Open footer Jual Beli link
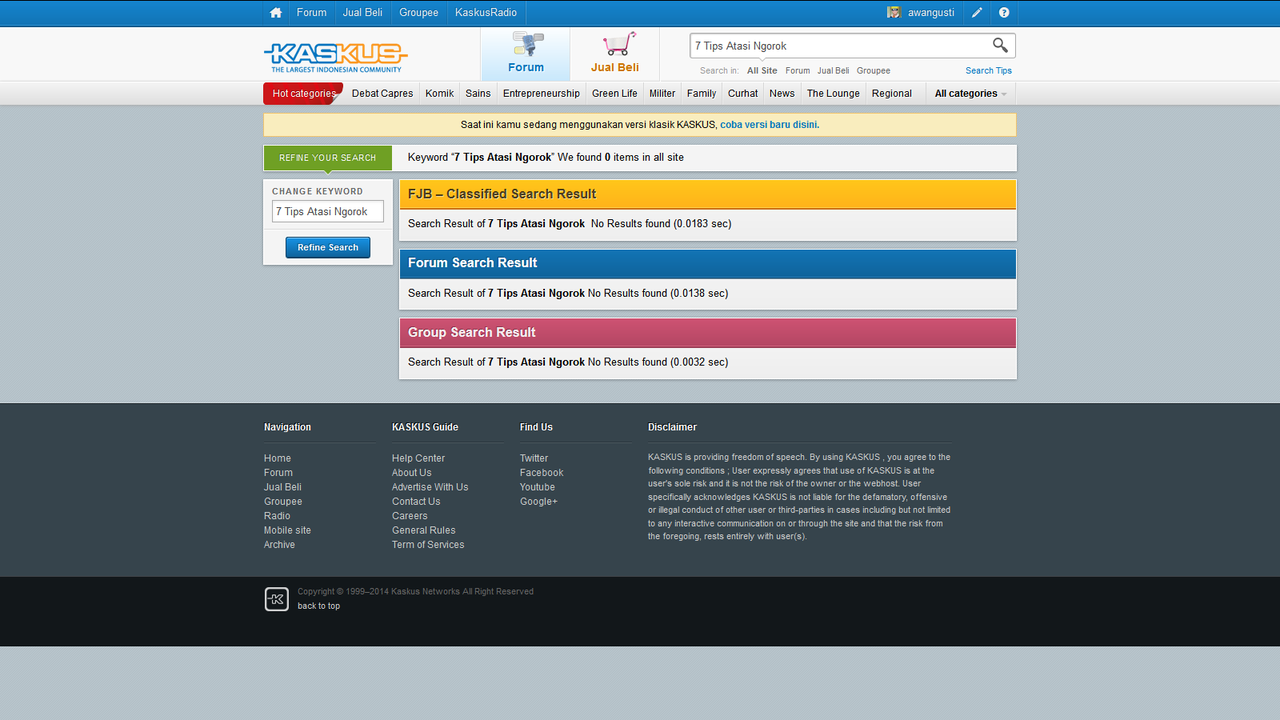 [x=283, y=487]
